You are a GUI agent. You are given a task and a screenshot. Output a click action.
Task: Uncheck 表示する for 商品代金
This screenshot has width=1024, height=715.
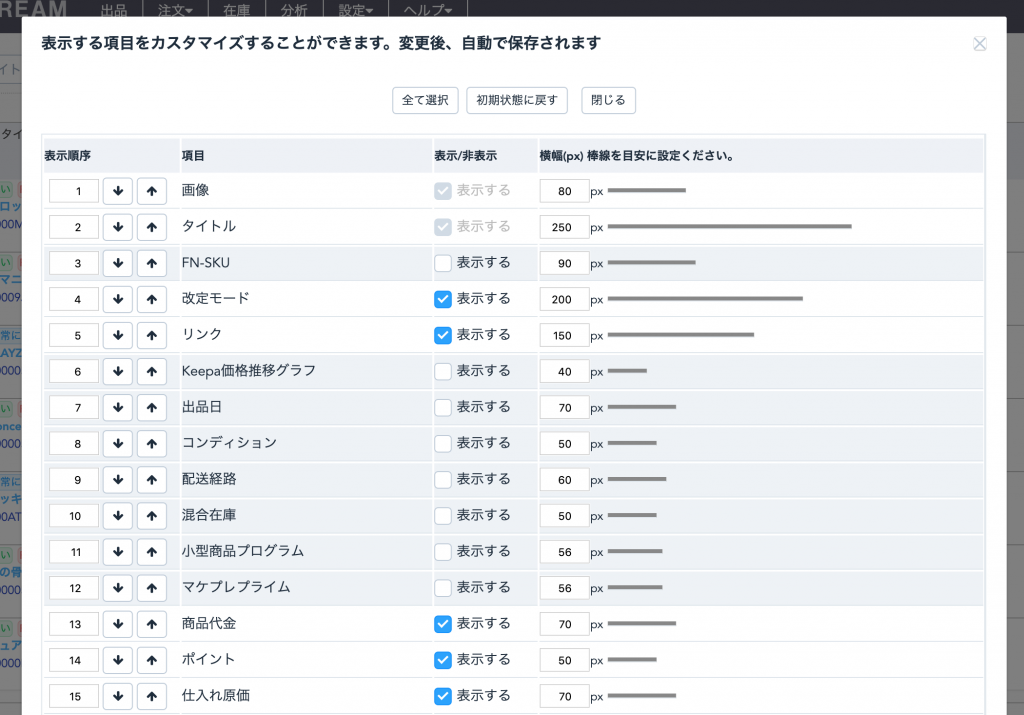443,624
